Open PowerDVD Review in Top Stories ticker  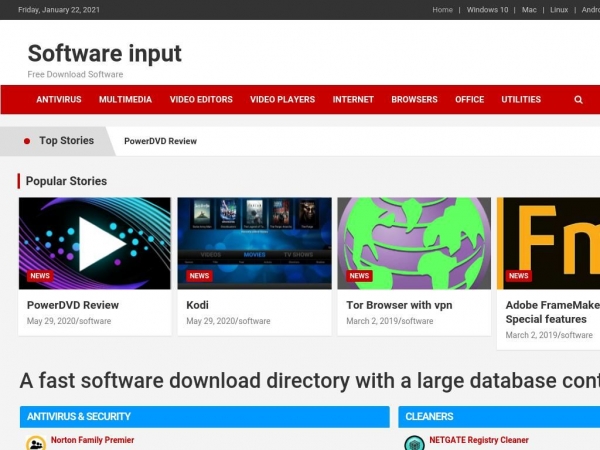[x=160, y=141]
